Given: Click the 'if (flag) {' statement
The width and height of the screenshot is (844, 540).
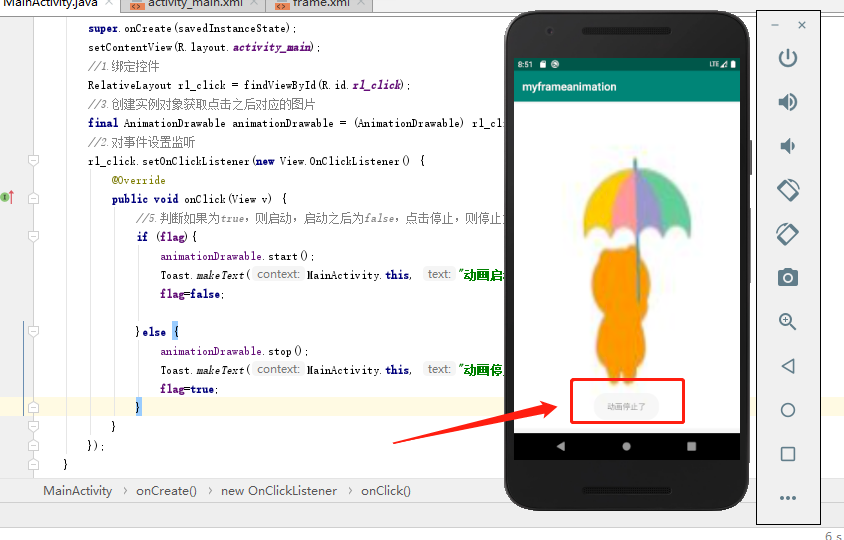Looking at the screenshot, I should (167, 237).
